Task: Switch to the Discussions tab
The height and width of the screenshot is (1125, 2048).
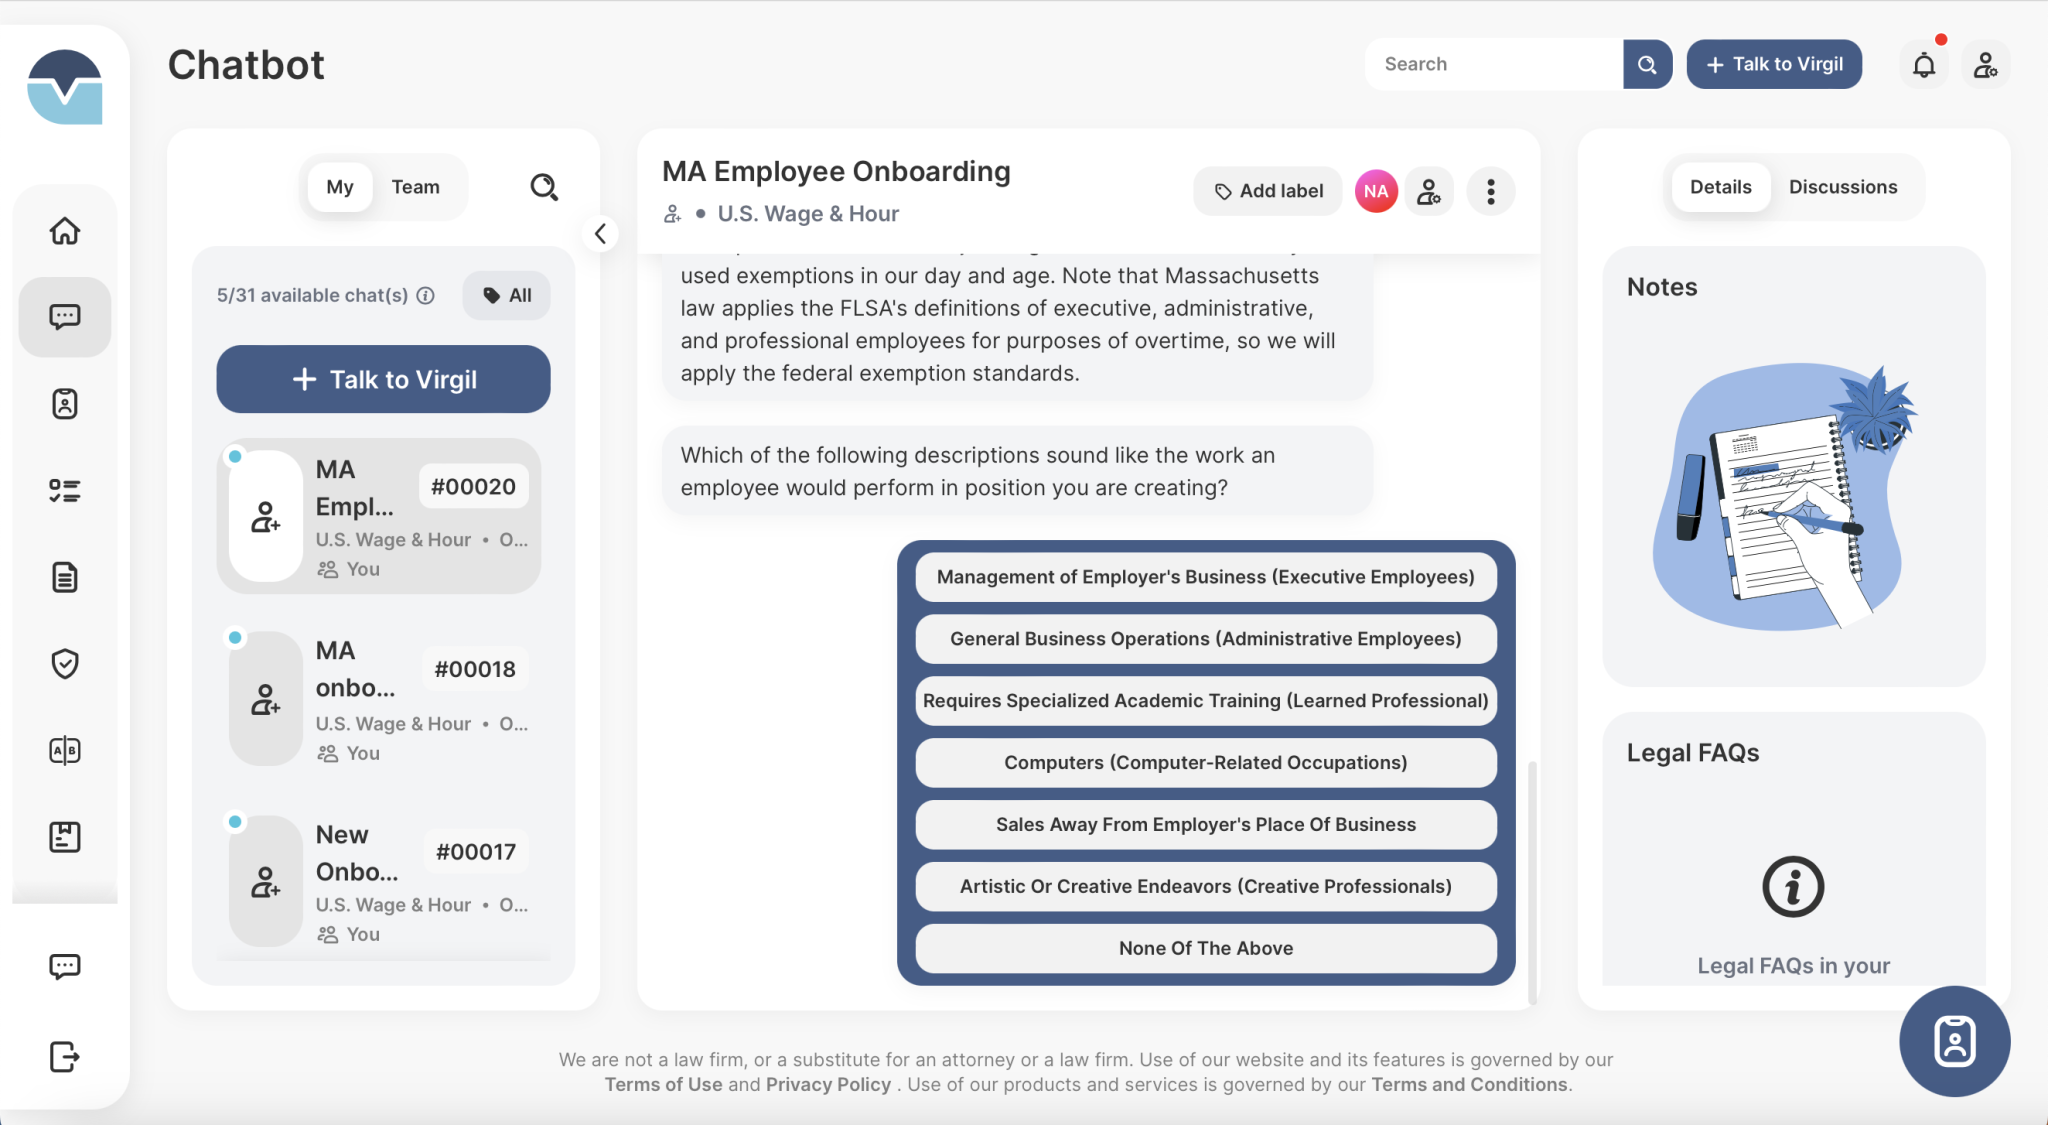Action: (1843, 186)
